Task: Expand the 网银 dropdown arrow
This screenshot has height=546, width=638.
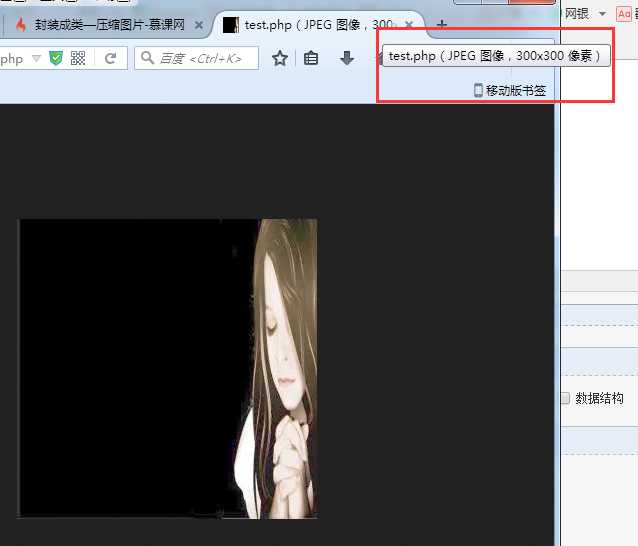Action: (x=602, y=14)
